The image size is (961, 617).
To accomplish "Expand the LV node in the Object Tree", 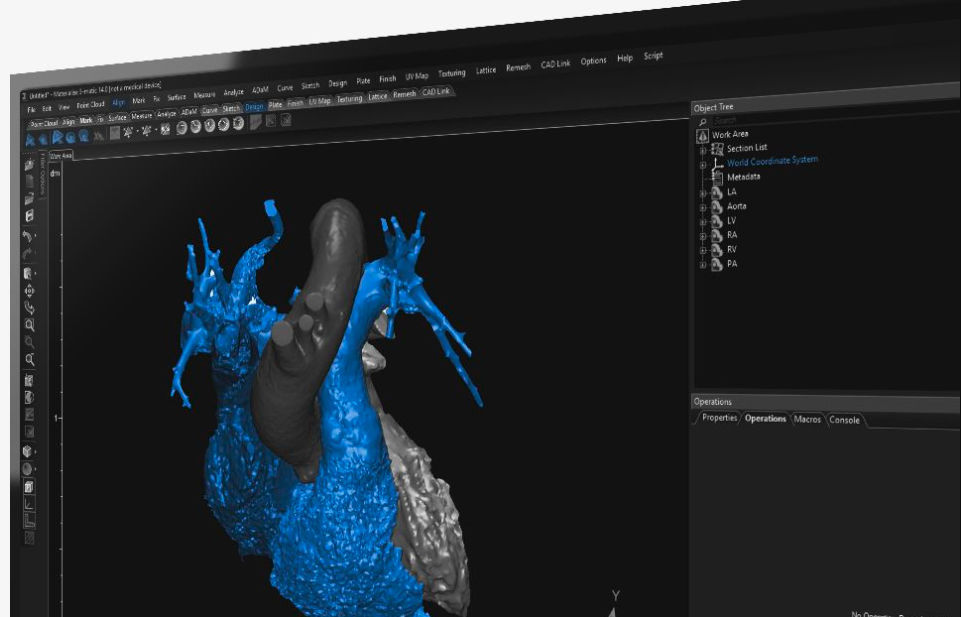I will 702,221.
